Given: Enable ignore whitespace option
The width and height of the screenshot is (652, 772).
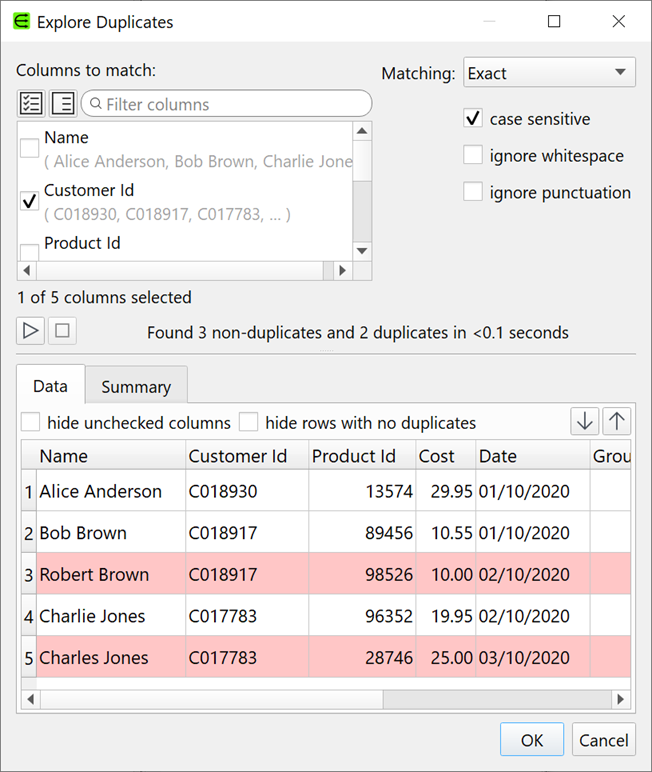Looking at the screenshot, I should (x=473, y=156).
